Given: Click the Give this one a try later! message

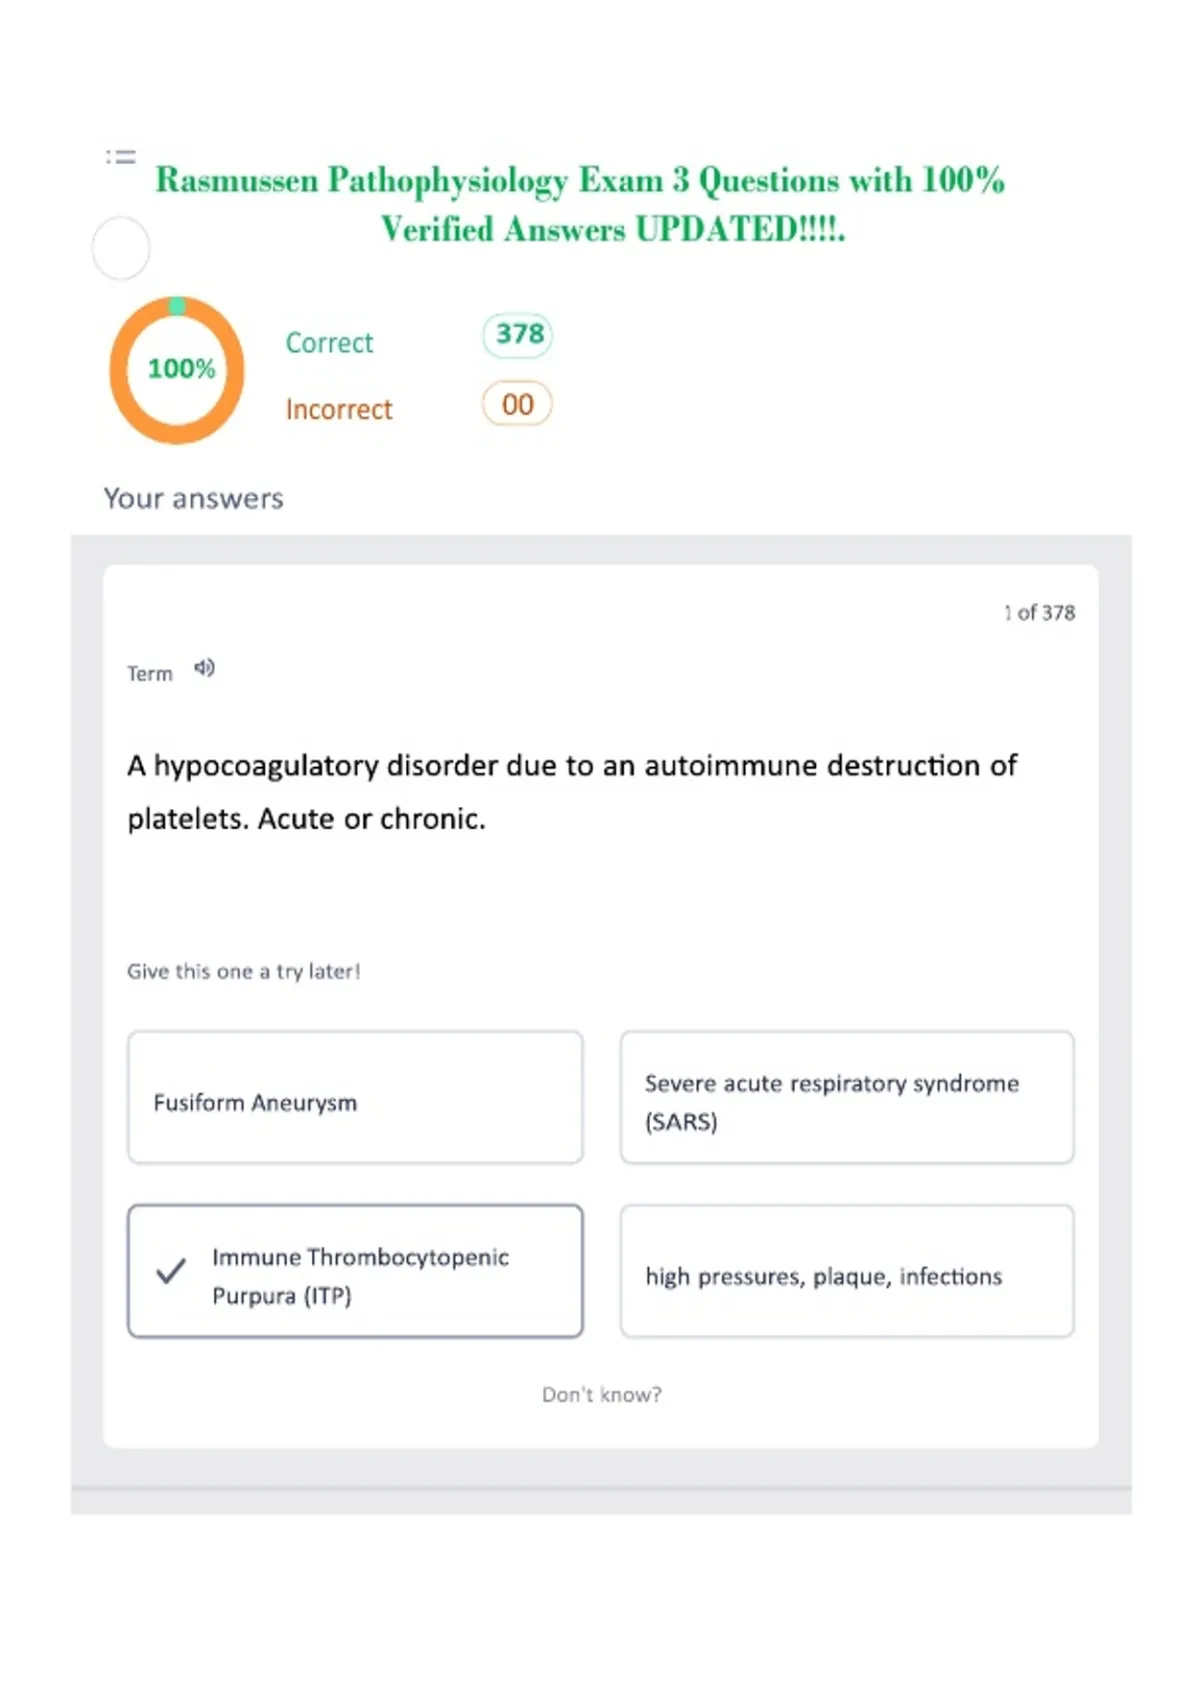Looking at the screenshot, I should pyautogui.click(x=244, y=971).
